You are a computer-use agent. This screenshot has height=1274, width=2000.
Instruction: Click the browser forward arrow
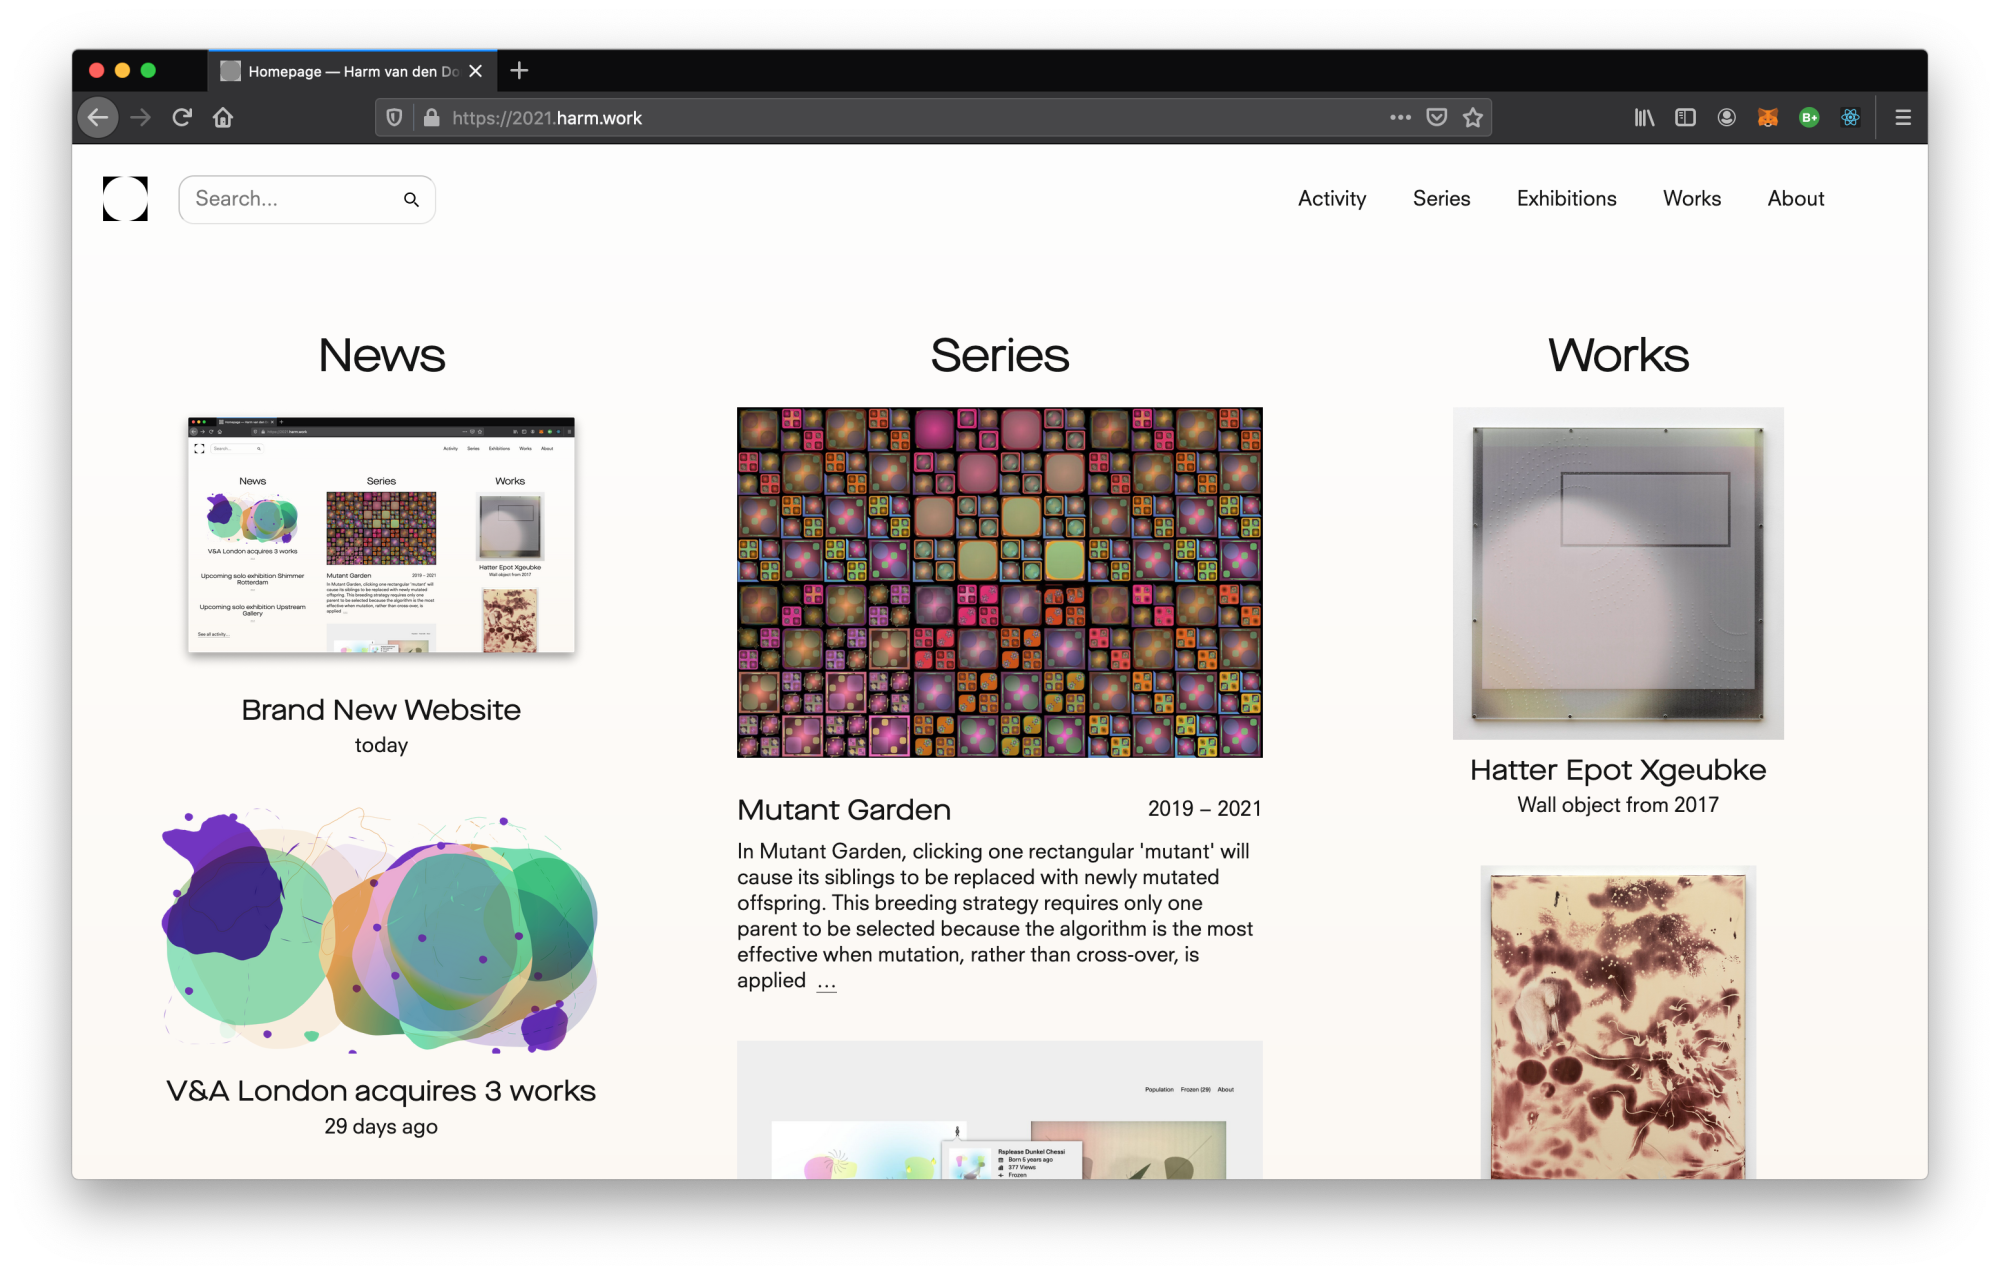tap(141, 118)
